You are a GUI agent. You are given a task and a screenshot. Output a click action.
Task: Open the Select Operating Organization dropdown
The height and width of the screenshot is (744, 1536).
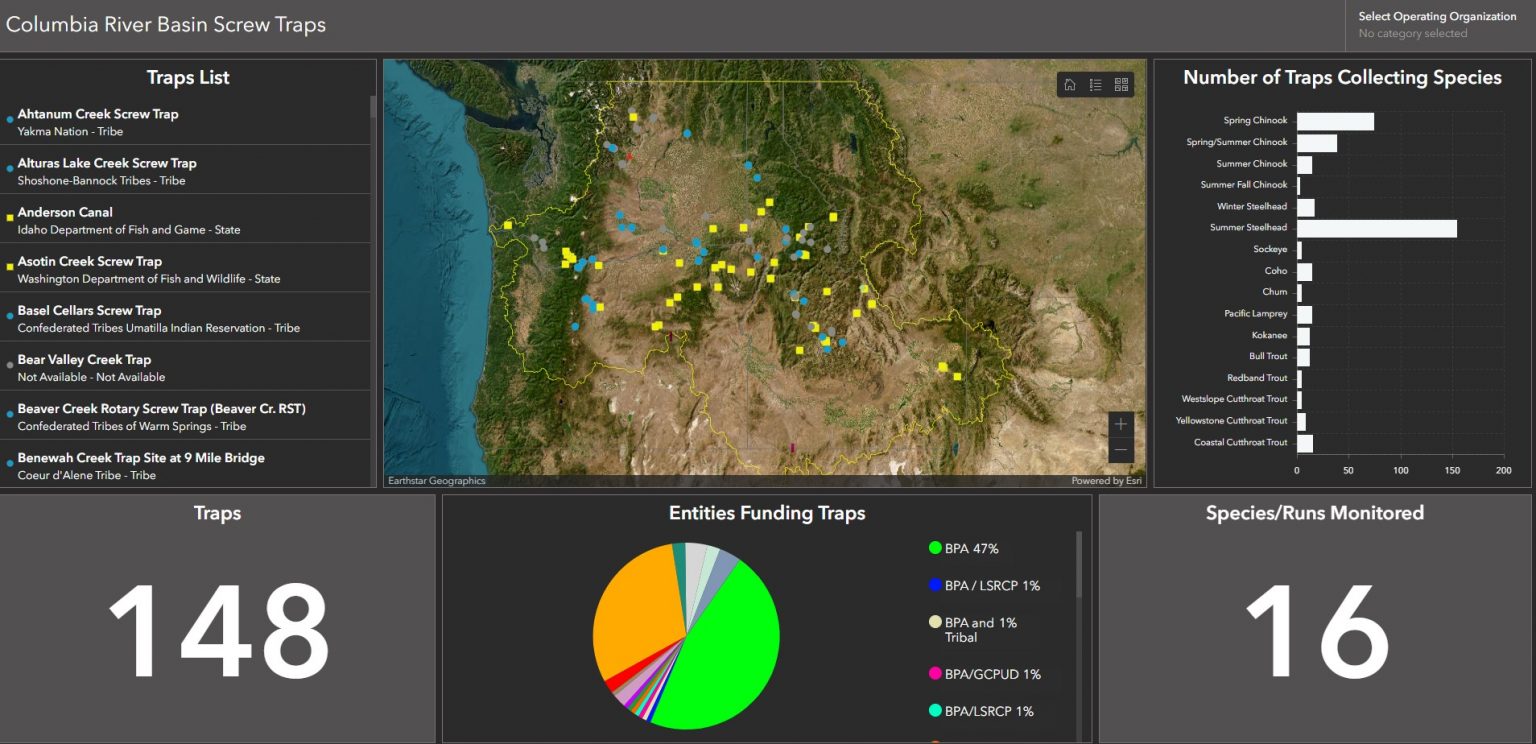tap(1437, 25)
